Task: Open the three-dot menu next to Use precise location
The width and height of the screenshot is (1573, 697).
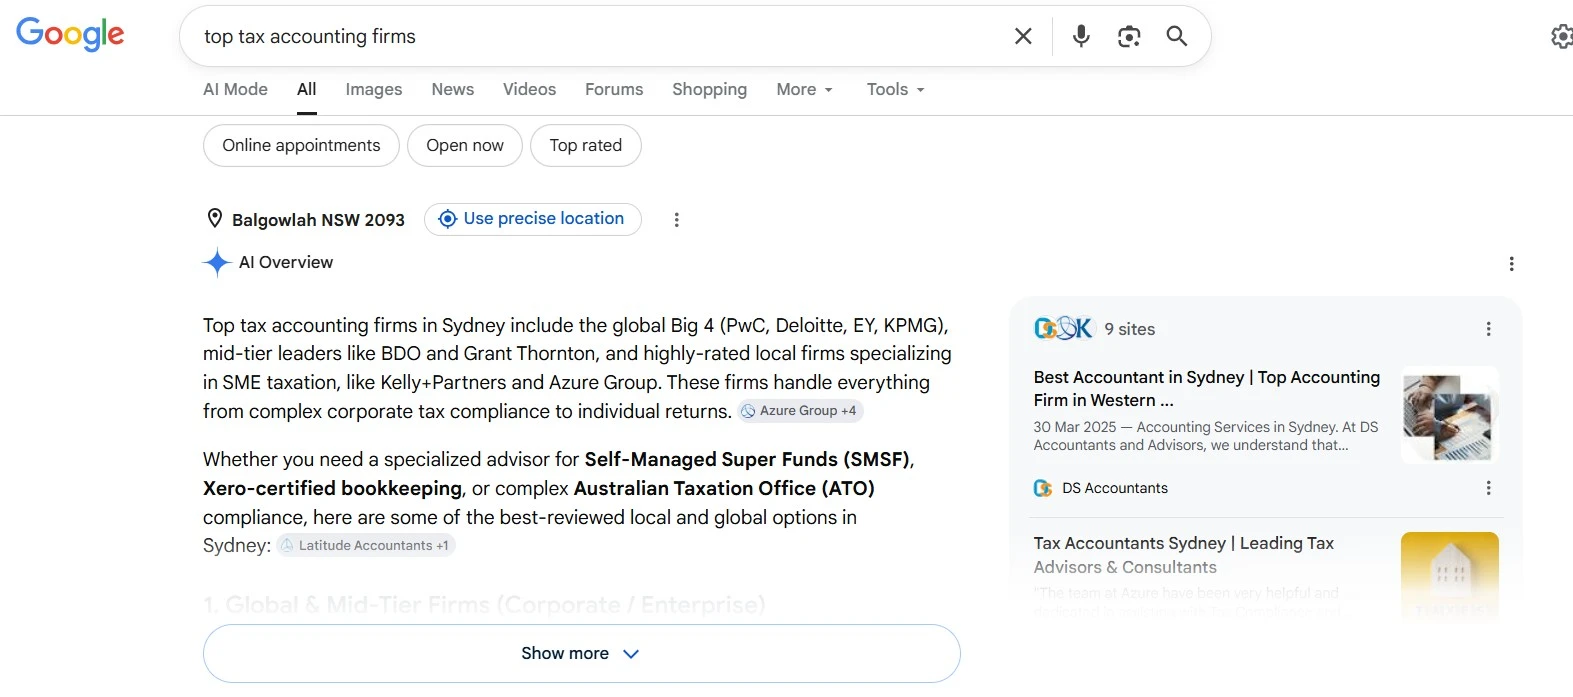Action: [677, 220]
